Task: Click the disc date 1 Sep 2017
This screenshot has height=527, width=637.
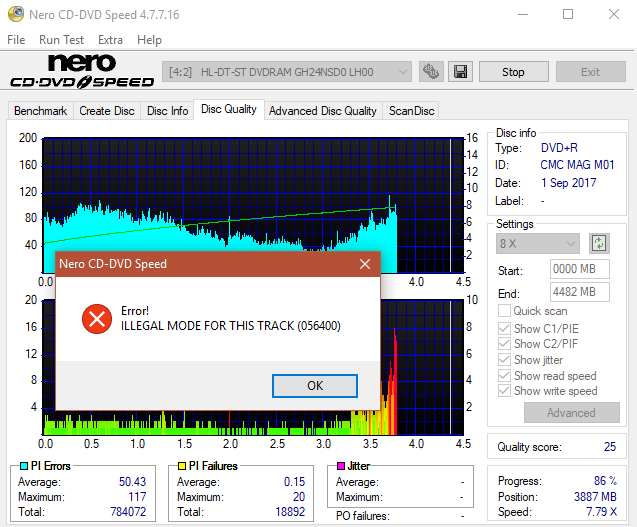Action: click(x=568, y=183)
